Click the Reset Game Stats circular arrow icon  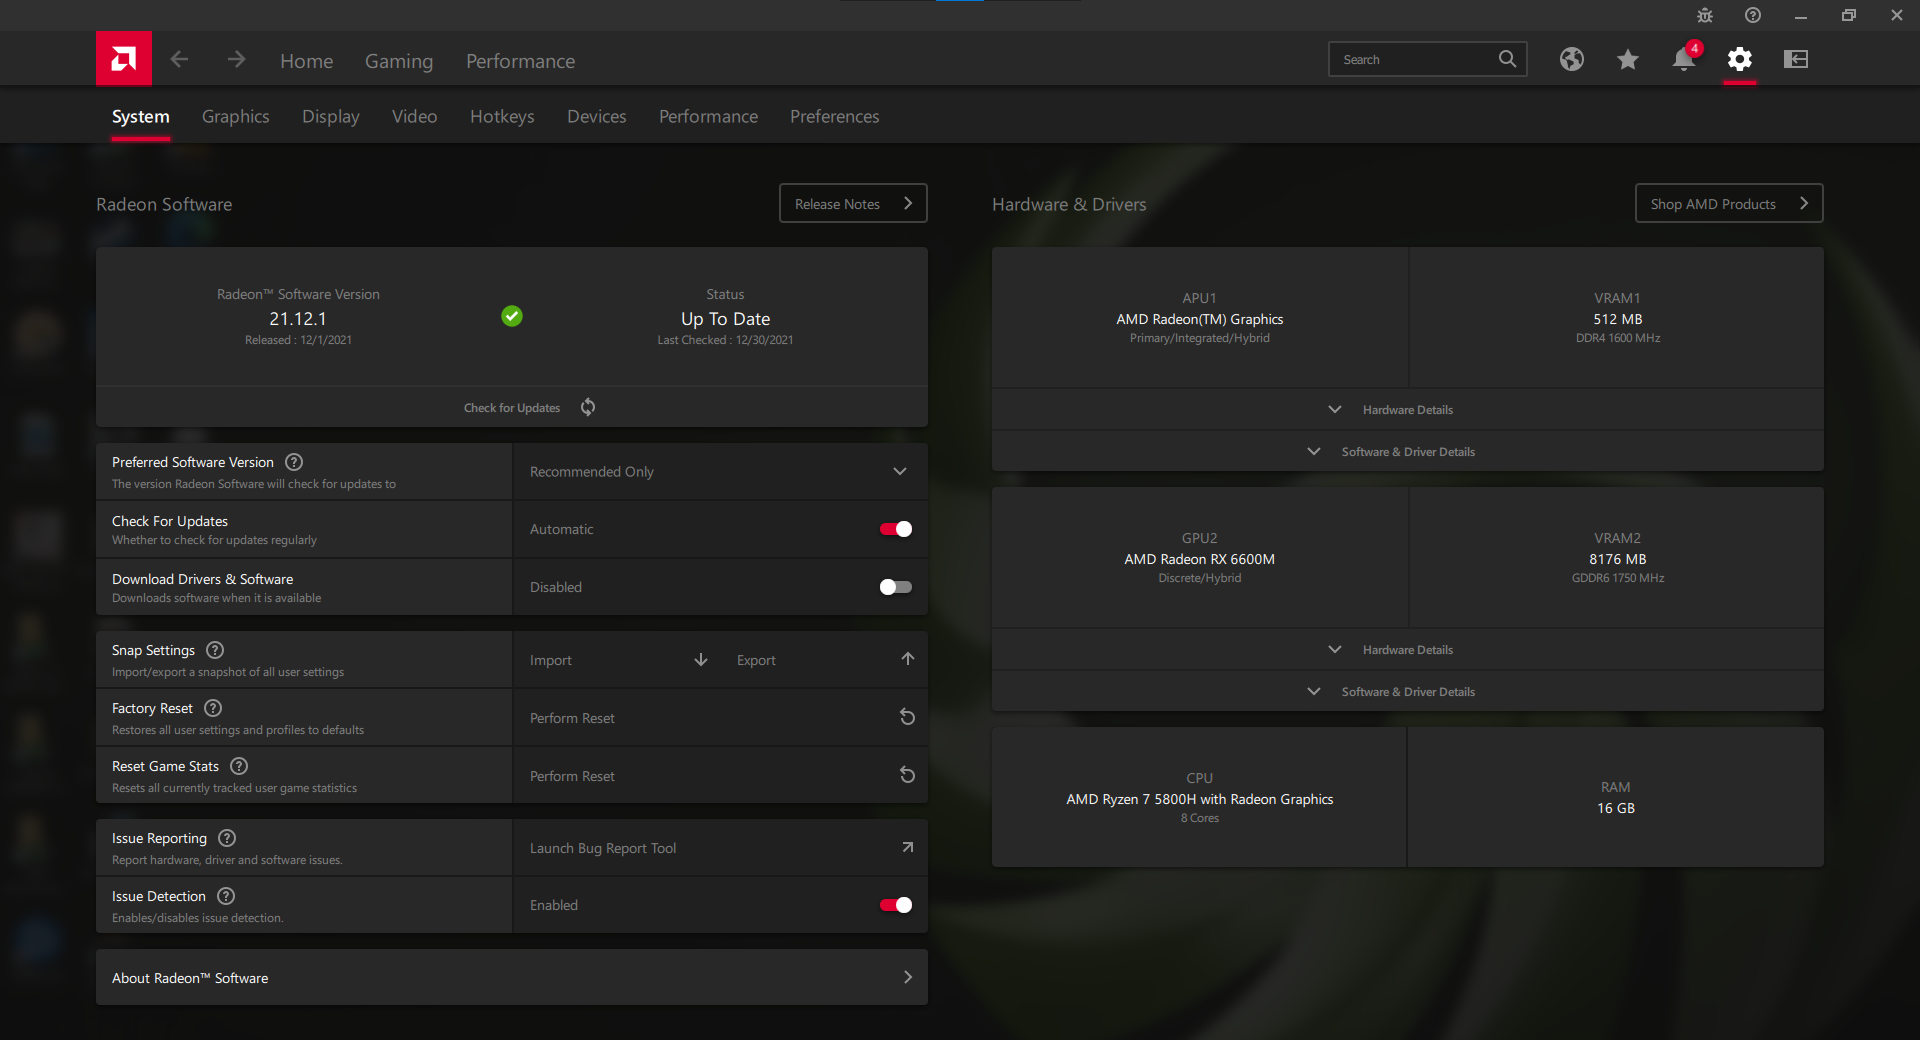(907, 775)
